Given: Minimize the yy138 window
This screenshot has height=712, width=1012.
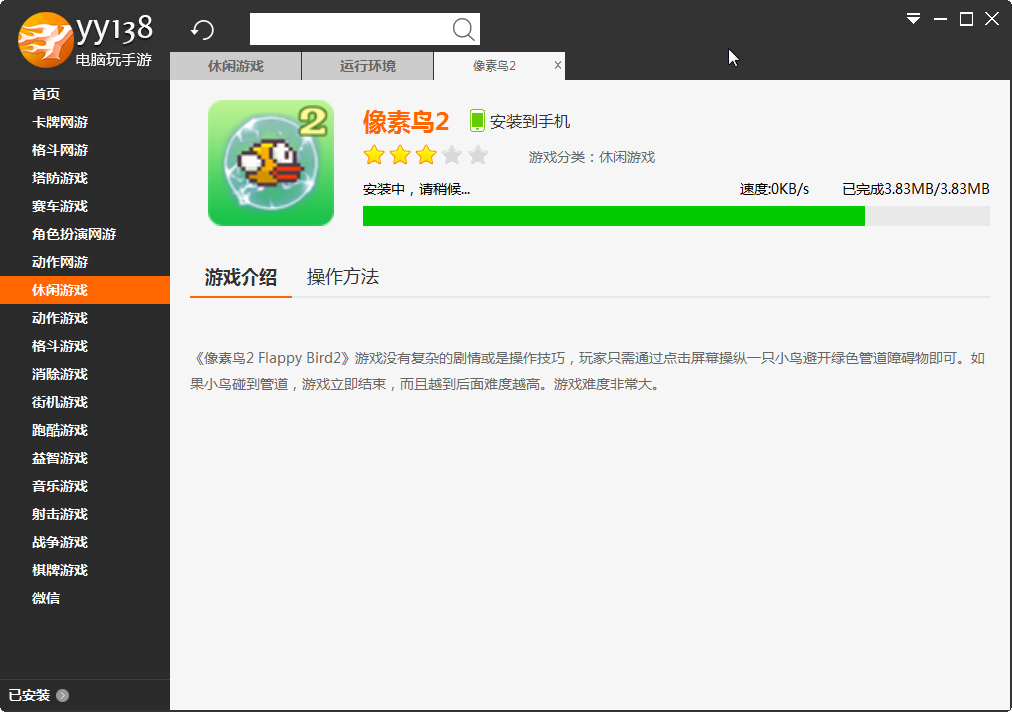Looking at the screenshot, I should click(940, 19).
